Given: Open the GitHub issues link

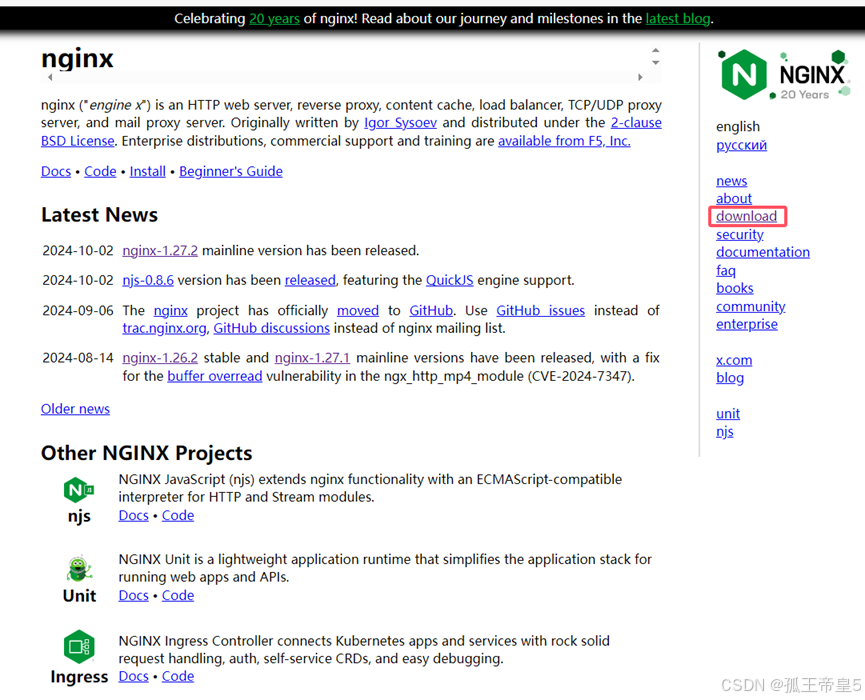Looking at the screenshot, I should [x=540, y=311].
